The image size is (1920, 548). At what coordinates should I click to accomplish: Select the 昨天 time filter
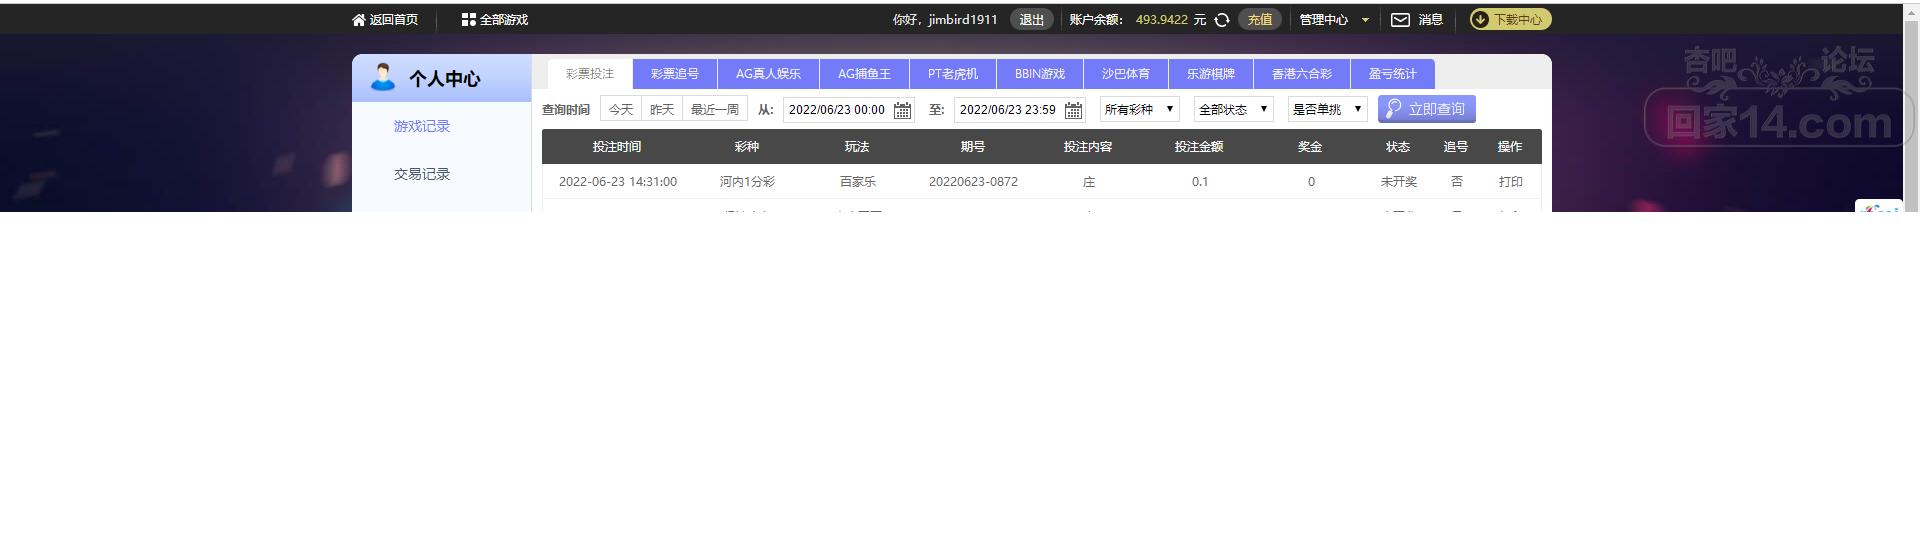tap(662, 110)
